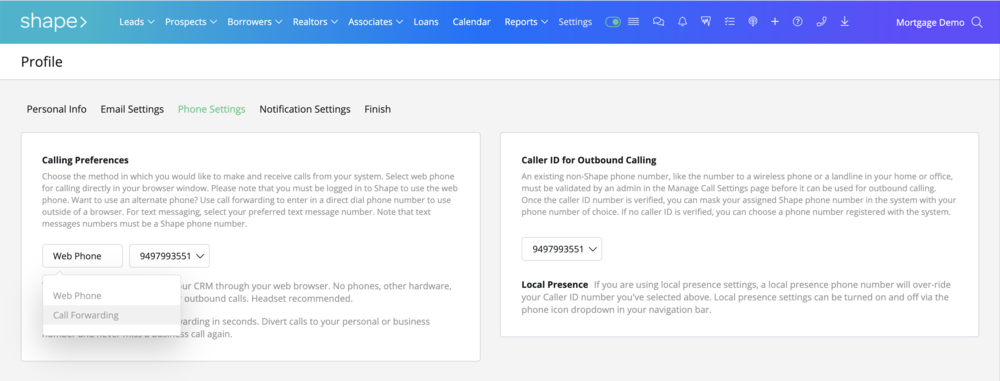Toggle the green availability switch in navbar

[x=613, y=22]
